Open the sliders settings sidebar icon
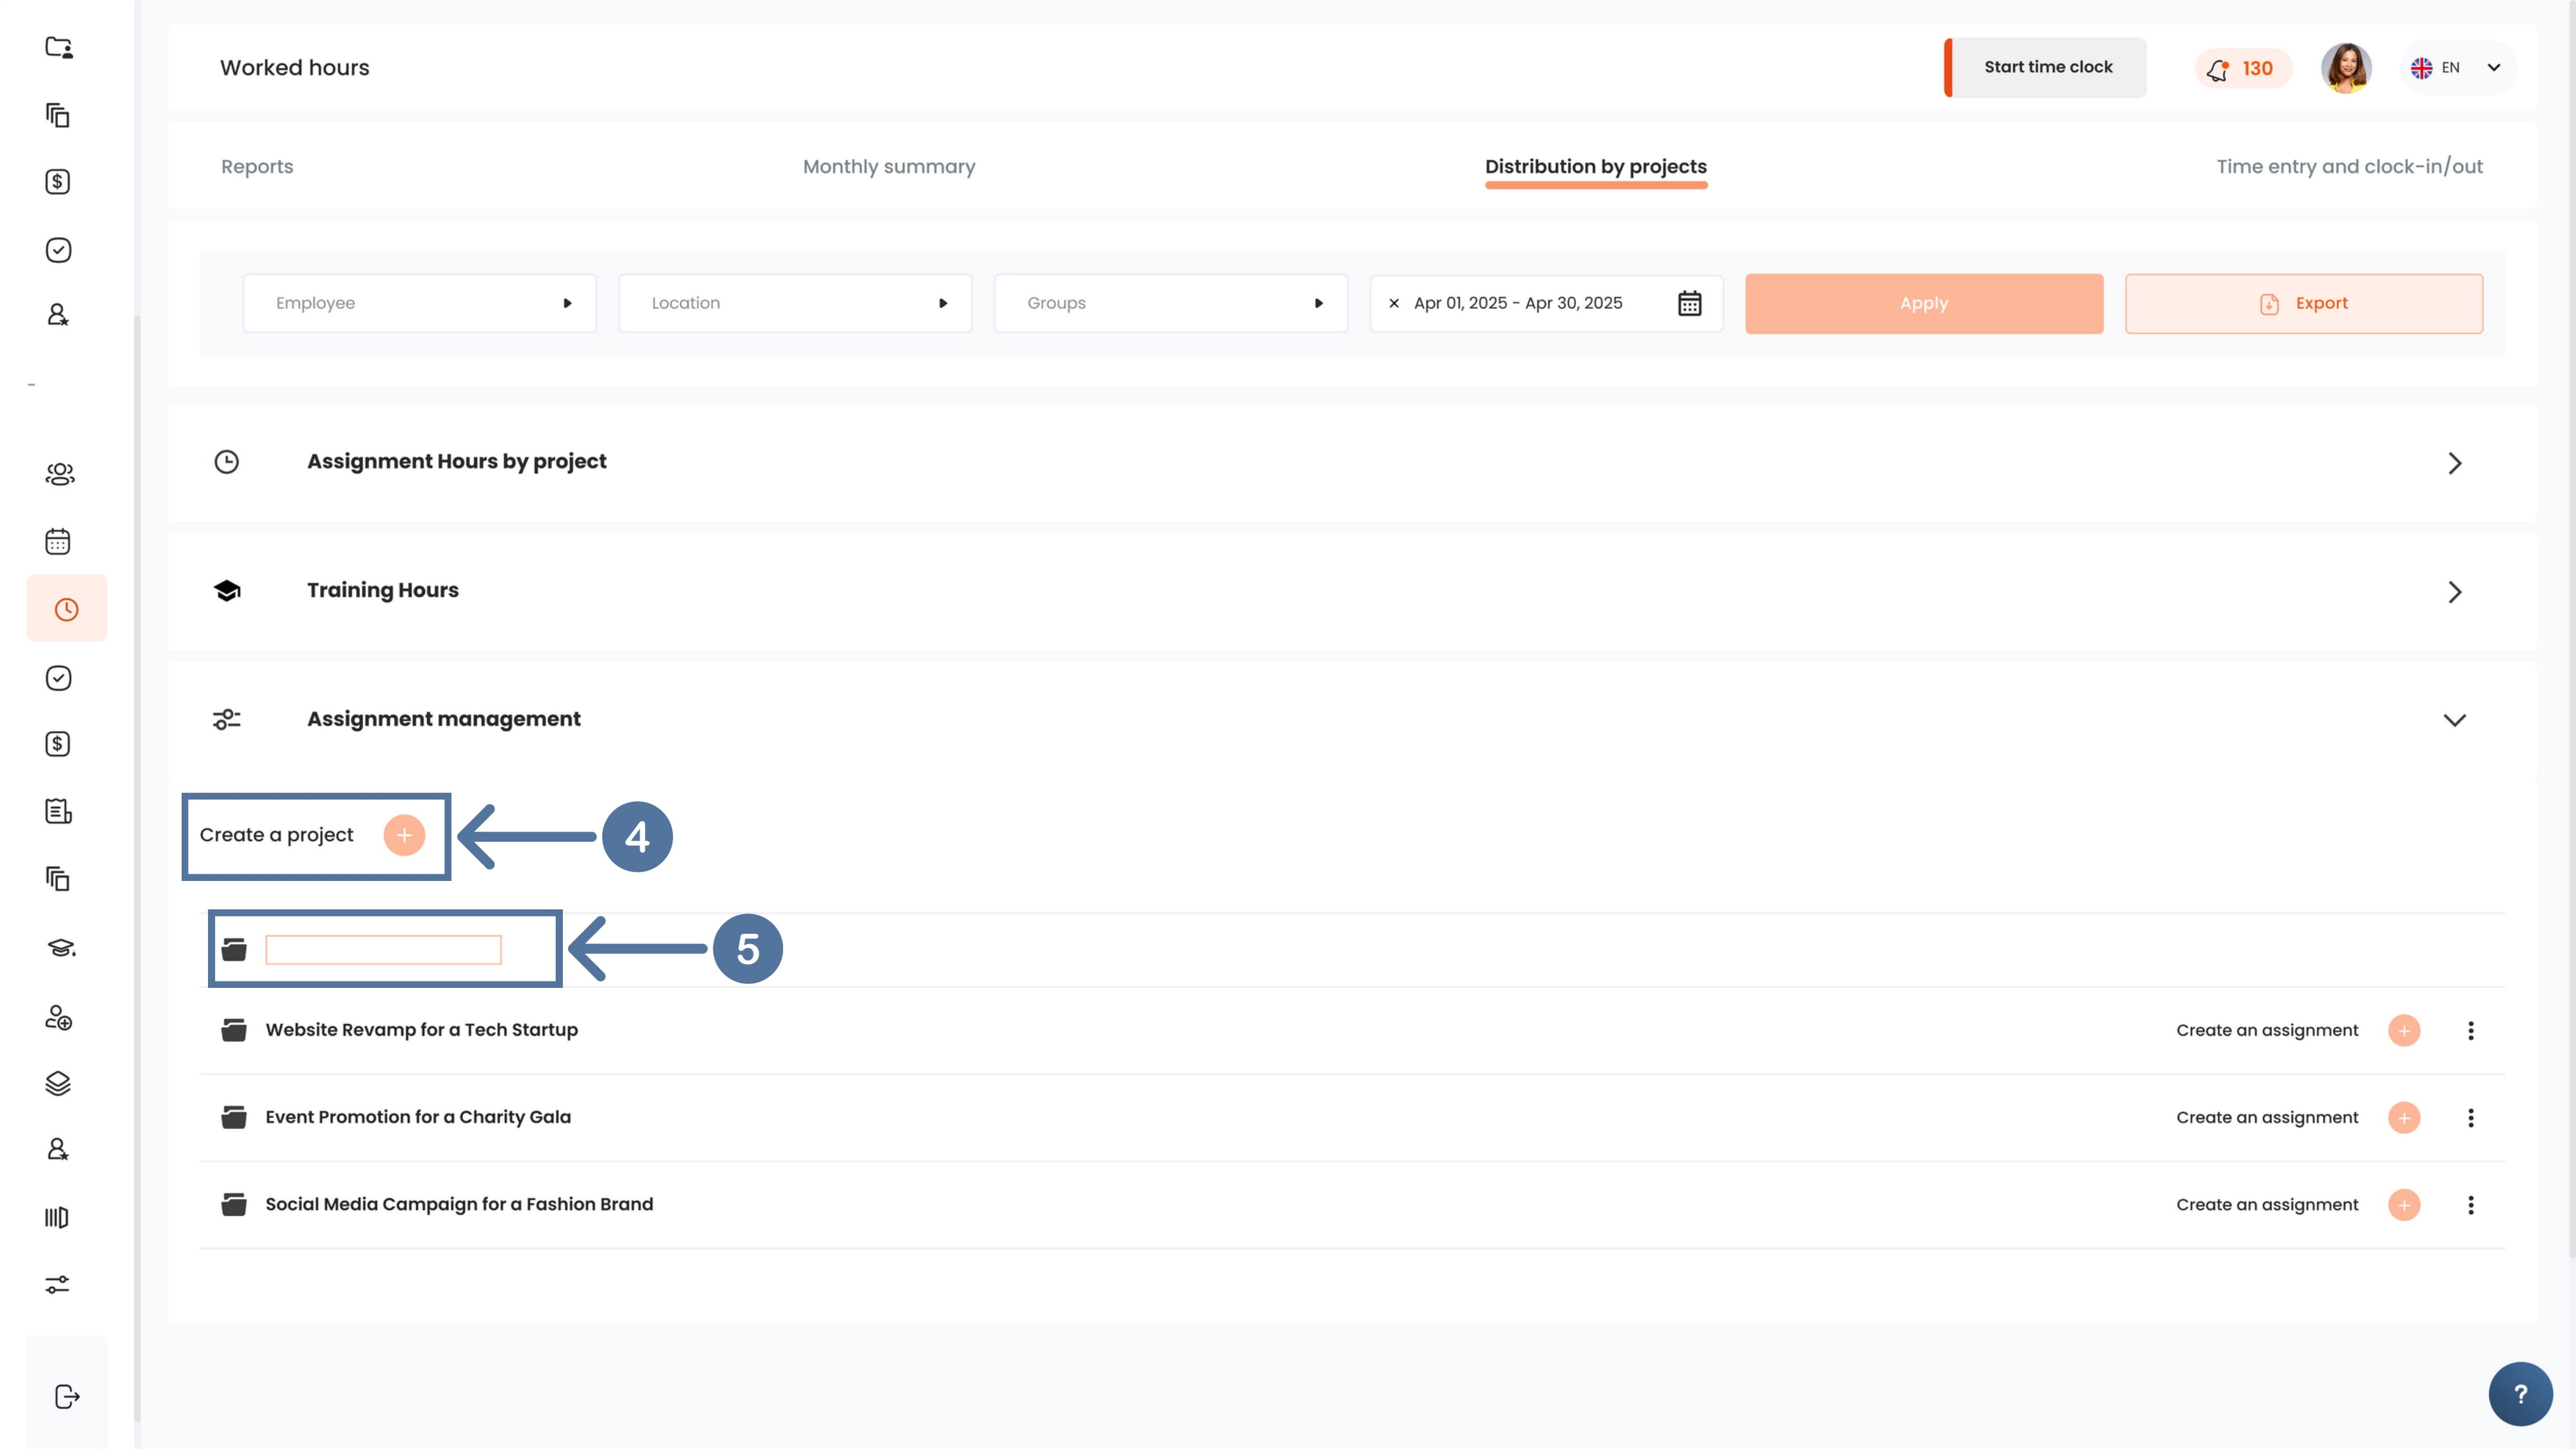The height and width of the screenshot is (1449, 2576). (x=57, y=1284)
